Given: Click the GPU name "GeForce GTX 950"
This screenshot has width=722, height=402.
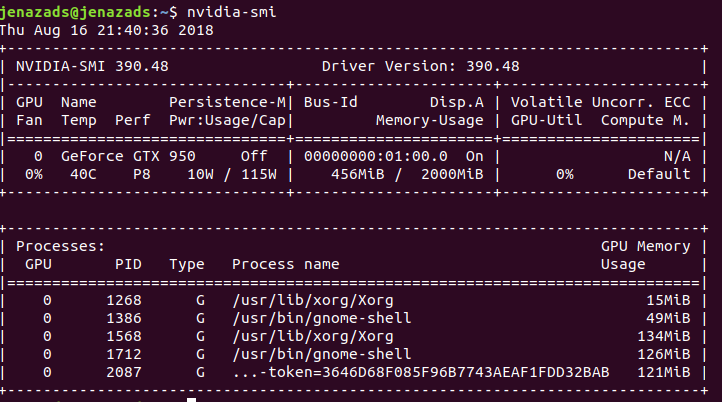Looking at the screenshot, I should tap(128, 157).
